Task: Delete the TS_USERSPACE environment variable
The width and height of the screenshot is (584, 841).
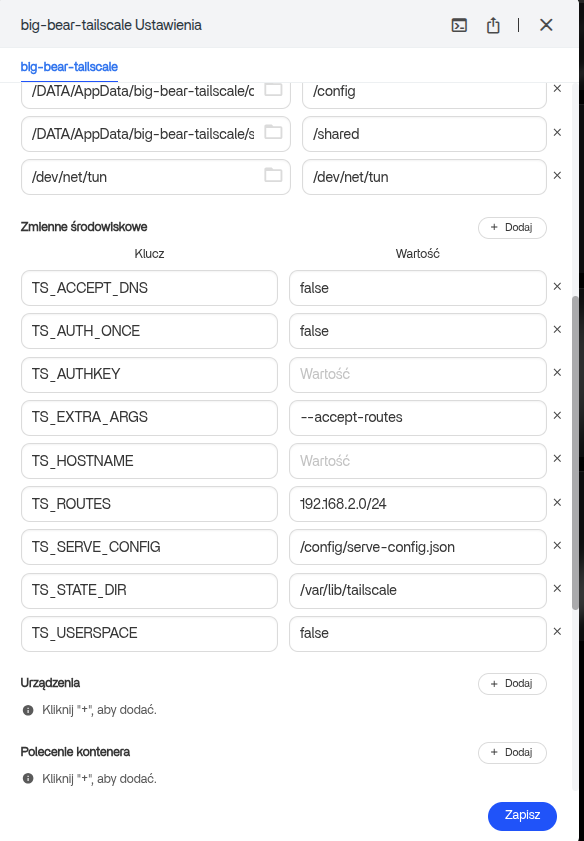Action: pos(557,631)
